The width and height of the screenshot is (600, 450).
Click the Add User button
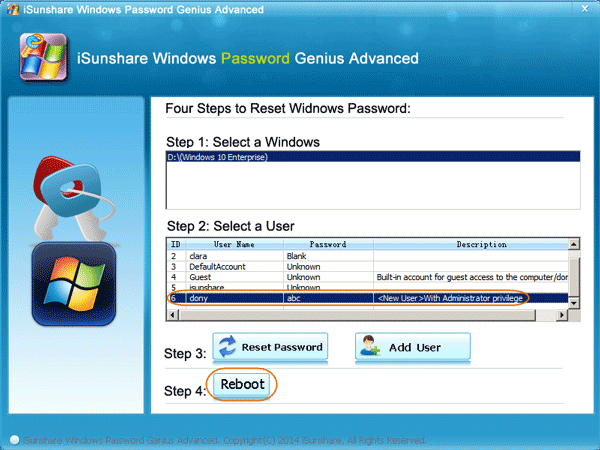[412, 347]
